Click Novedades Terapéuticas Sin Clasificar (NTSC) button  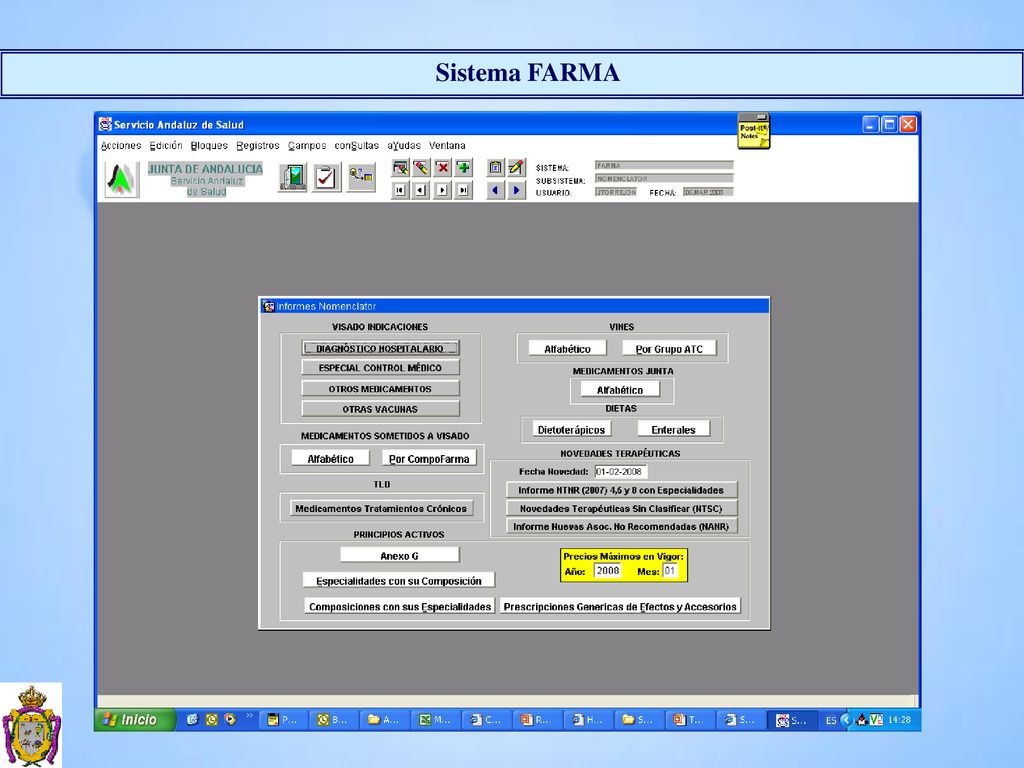[621, 508]
